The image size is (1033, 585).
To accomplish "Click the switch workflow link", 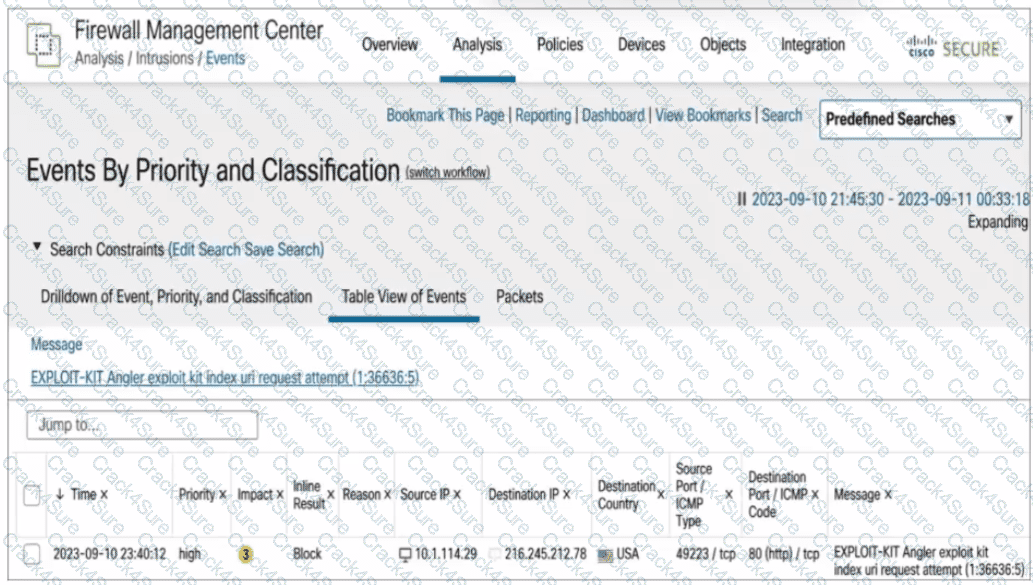I will click(x=448, y=173).
